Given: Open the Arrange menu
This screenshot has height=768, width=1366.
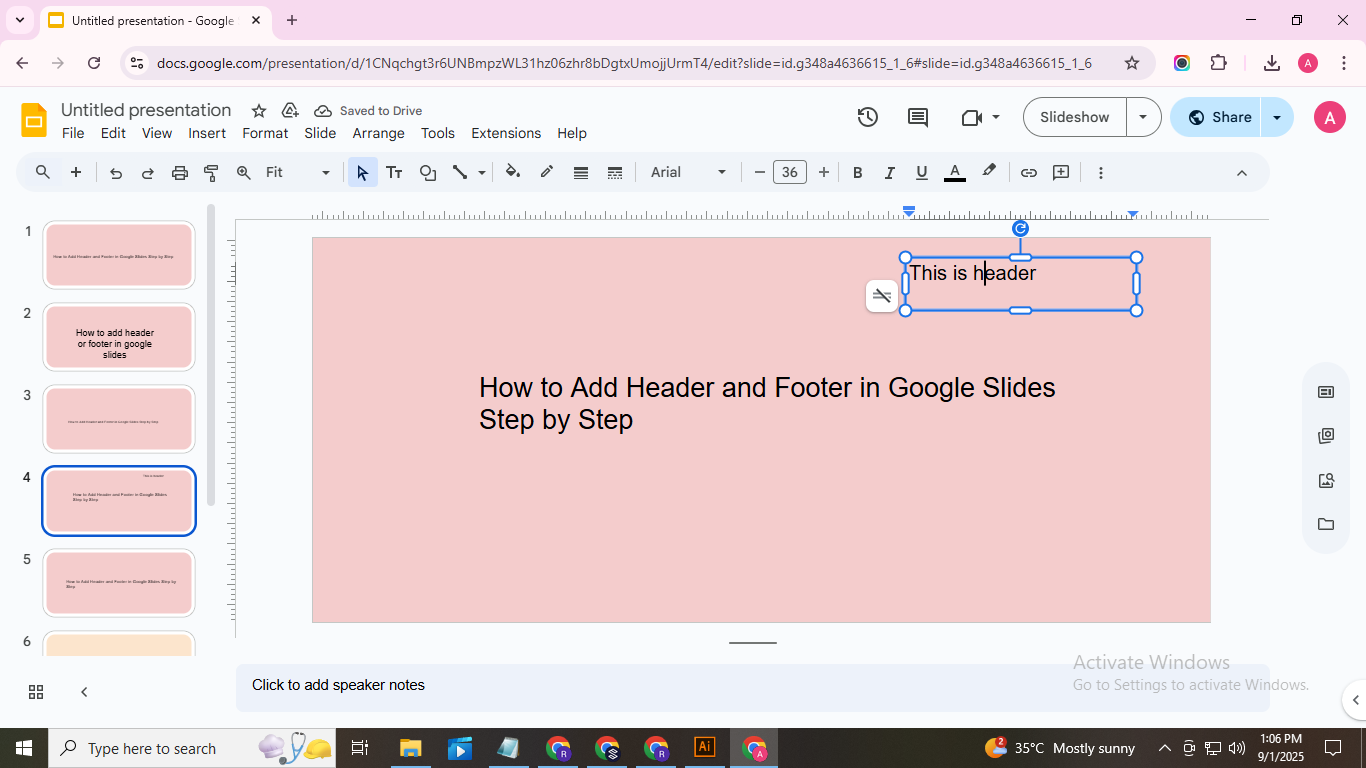Looking at the screenshot, I should pyautogui.click(x=378, y=133).
